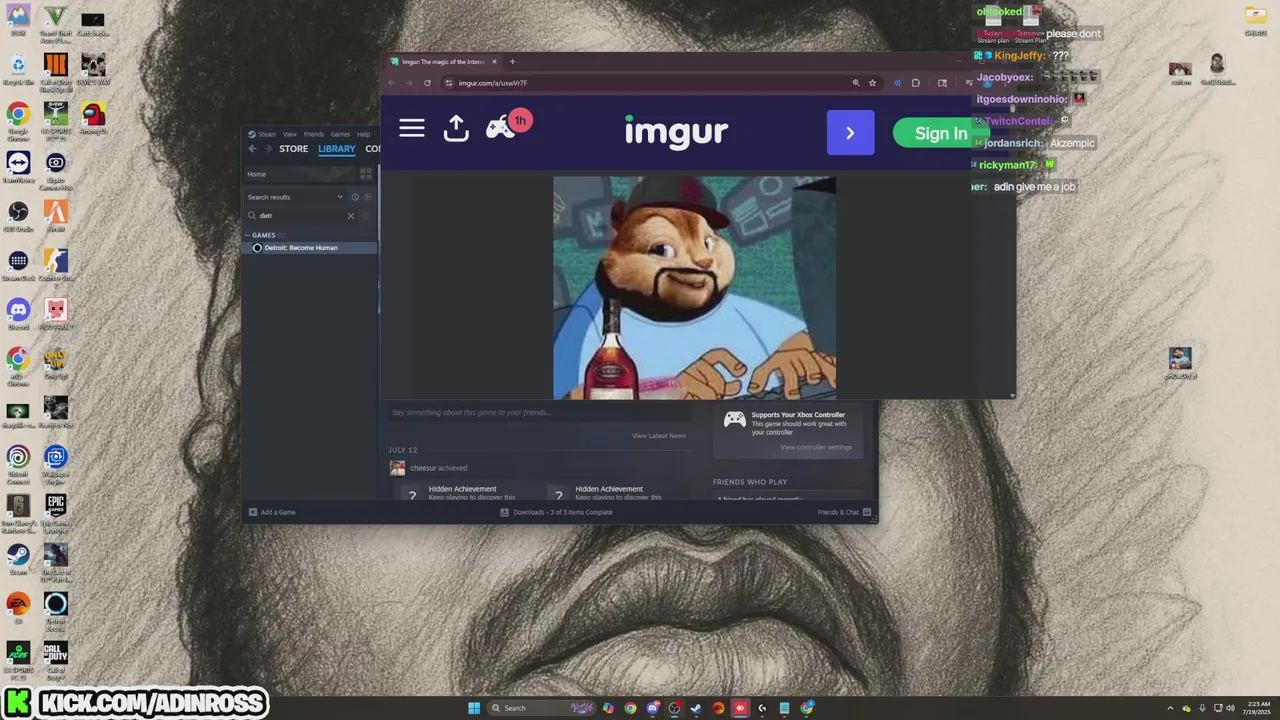This screenshot has height=720, width=1280.
Task: Click the Windows Start button
Action: [x=474, y=708]
